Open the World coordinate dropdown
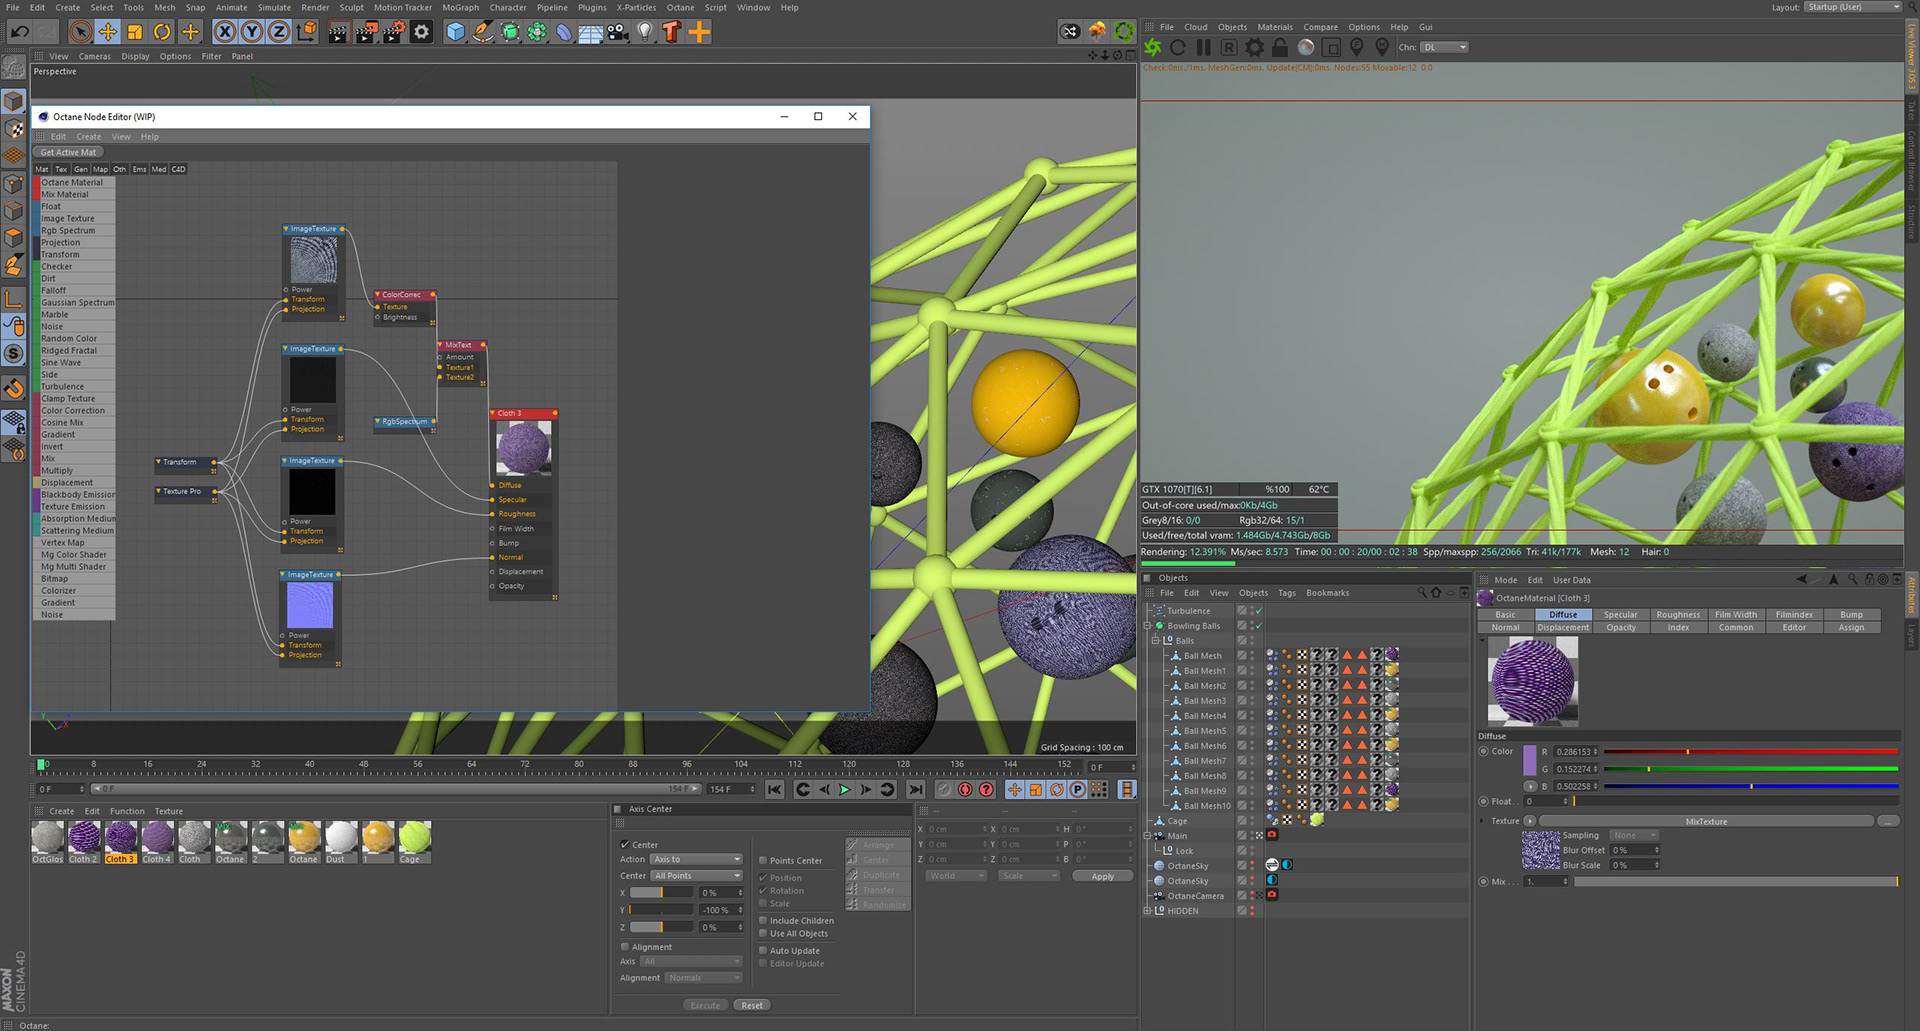 point(956,876)
